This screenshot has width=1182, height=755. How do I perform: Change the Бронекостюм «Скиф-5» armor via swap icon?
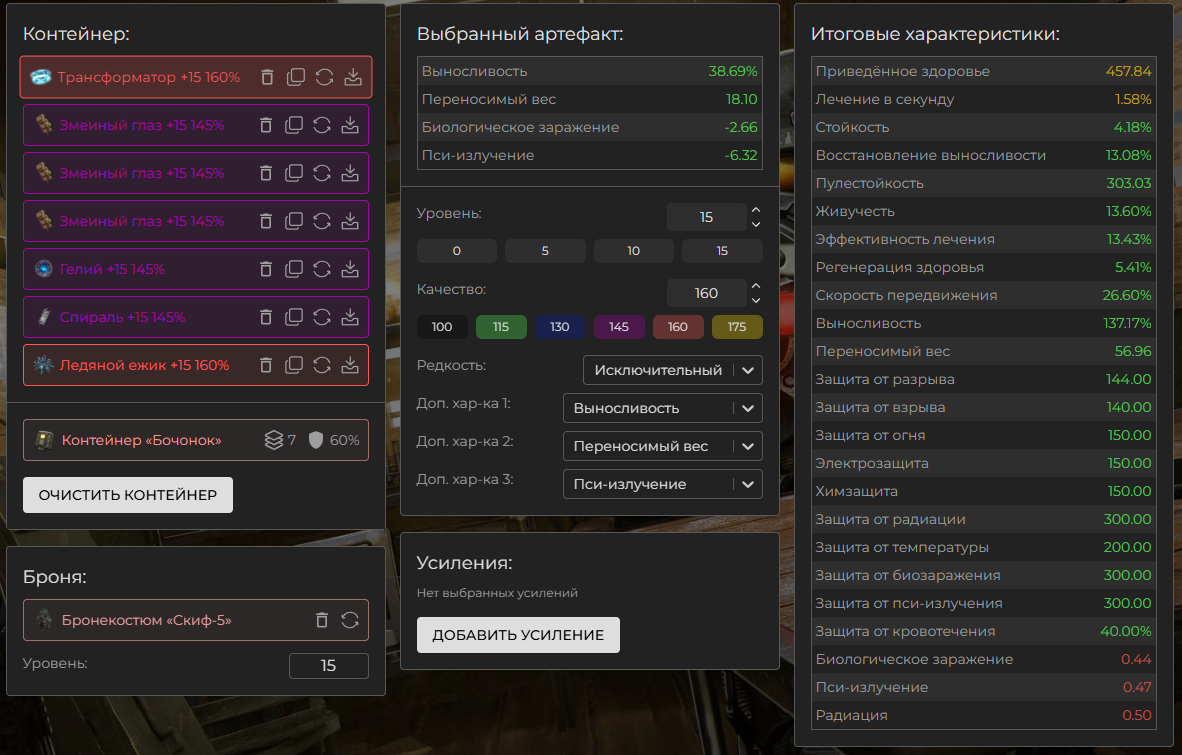[350, 620]
